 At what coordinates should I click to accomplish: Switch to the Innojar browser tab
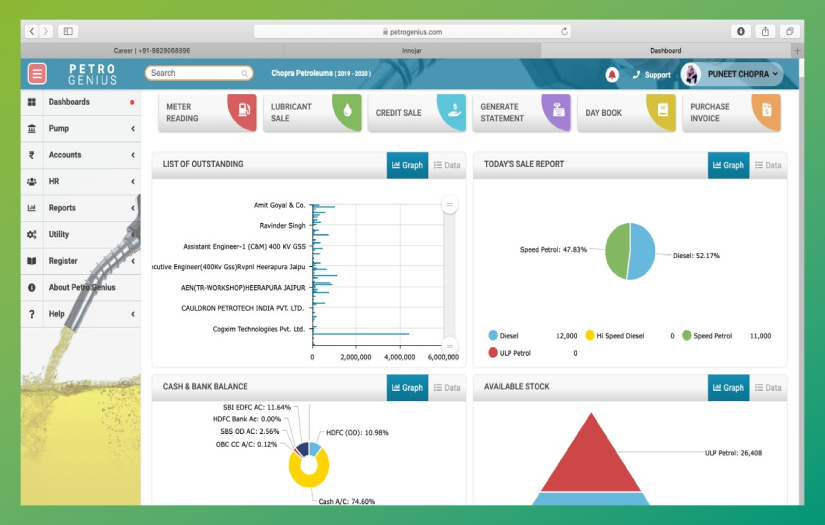pyautogui.click(x=412, y=51)
